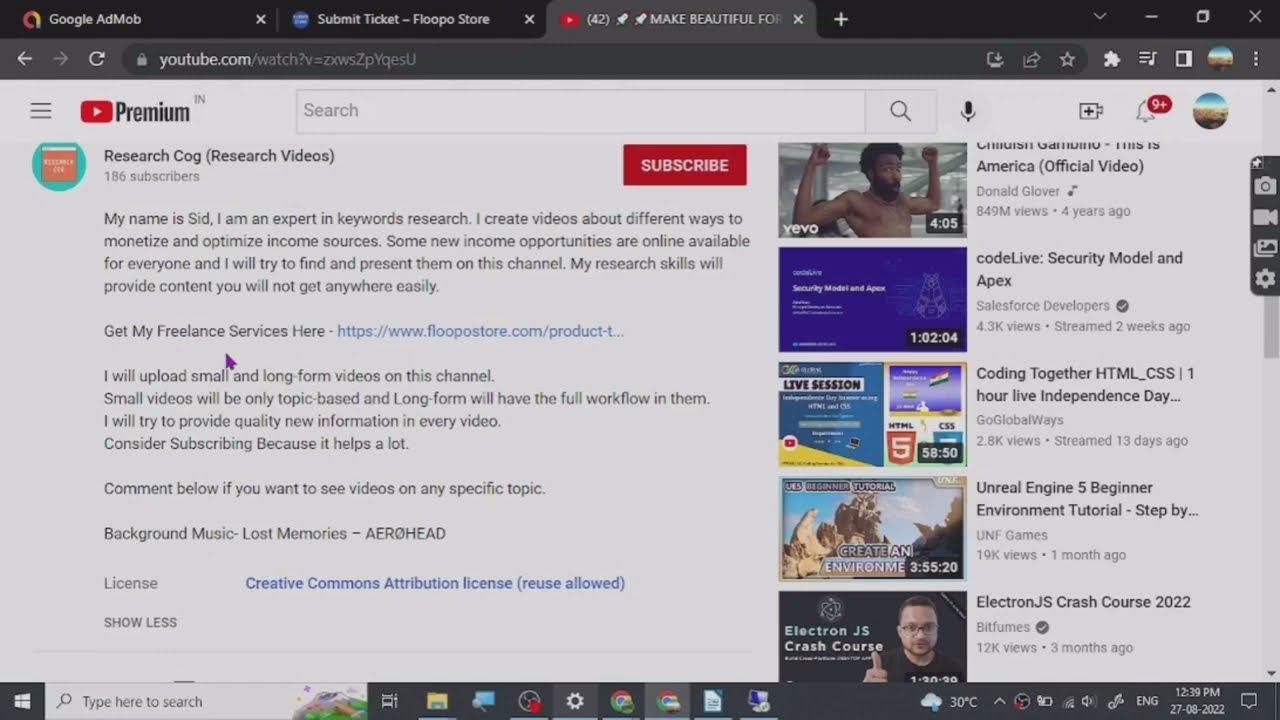Open media controls icon in Chrome toolbar
The height and width of the screenshot is (720, 1280).
(x=1147, y=59)
